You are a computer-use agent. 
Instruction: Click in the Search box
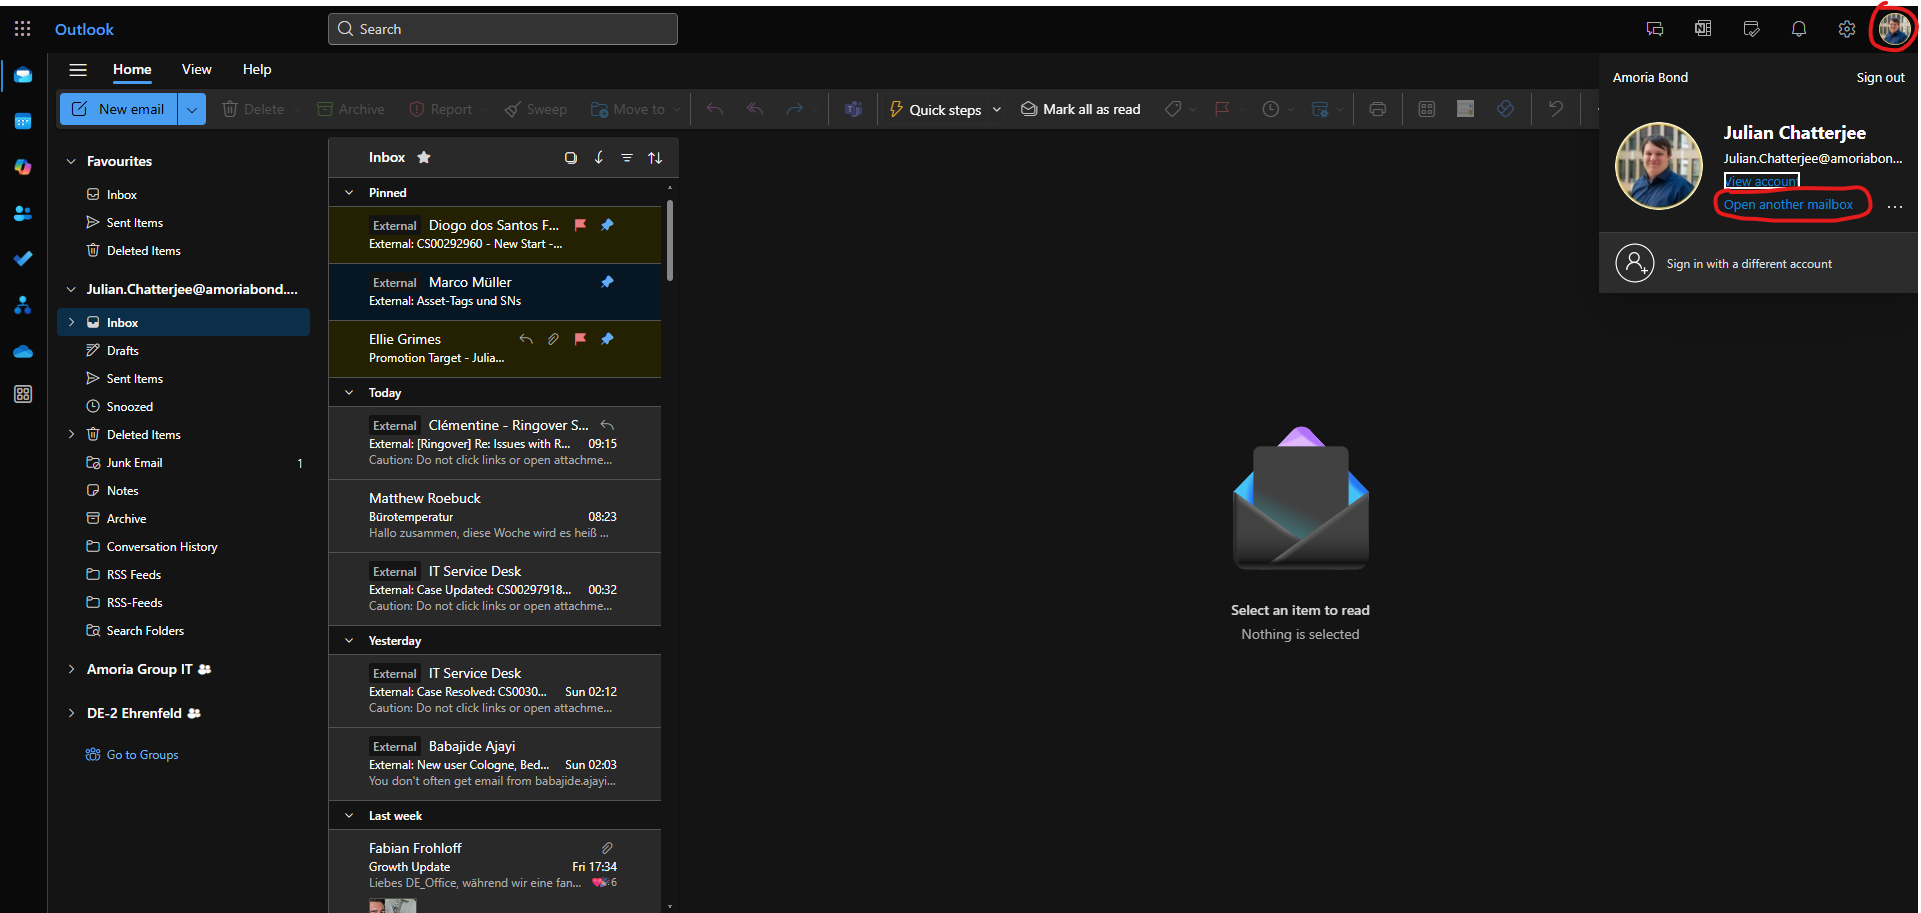(503, 29)
